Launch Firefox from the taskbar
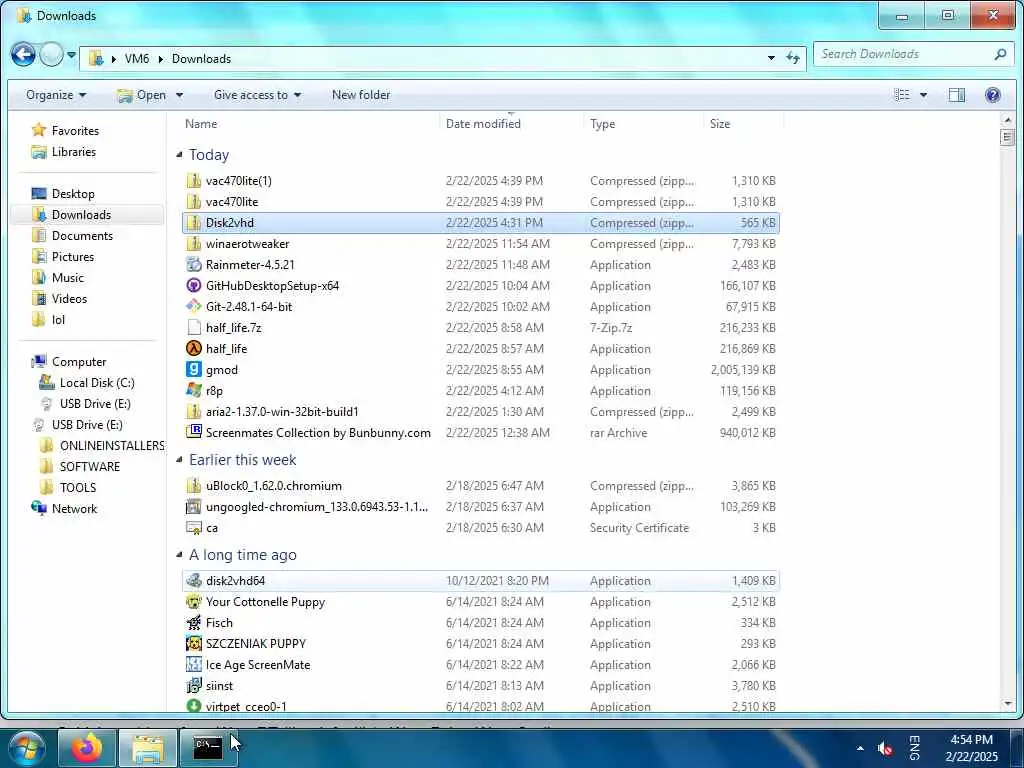This screenshot has height=768, width=1024. [x=87, y=748]
